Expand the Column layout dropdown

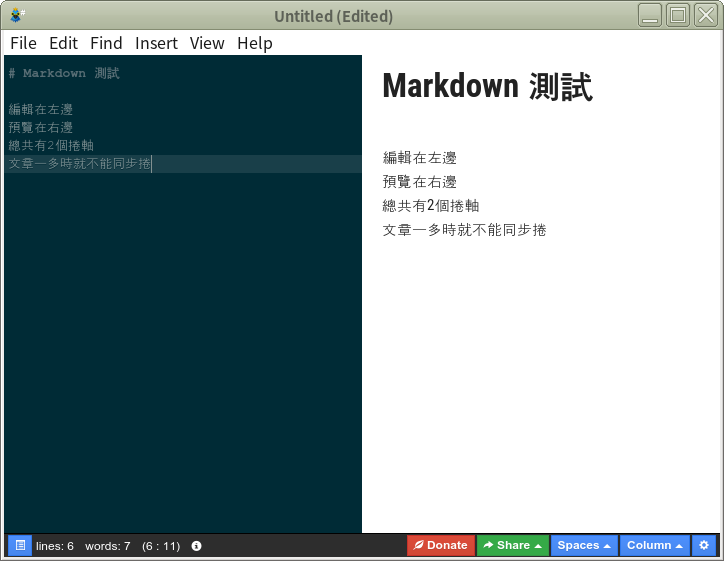pyautogui.click(x=655, y=545)
